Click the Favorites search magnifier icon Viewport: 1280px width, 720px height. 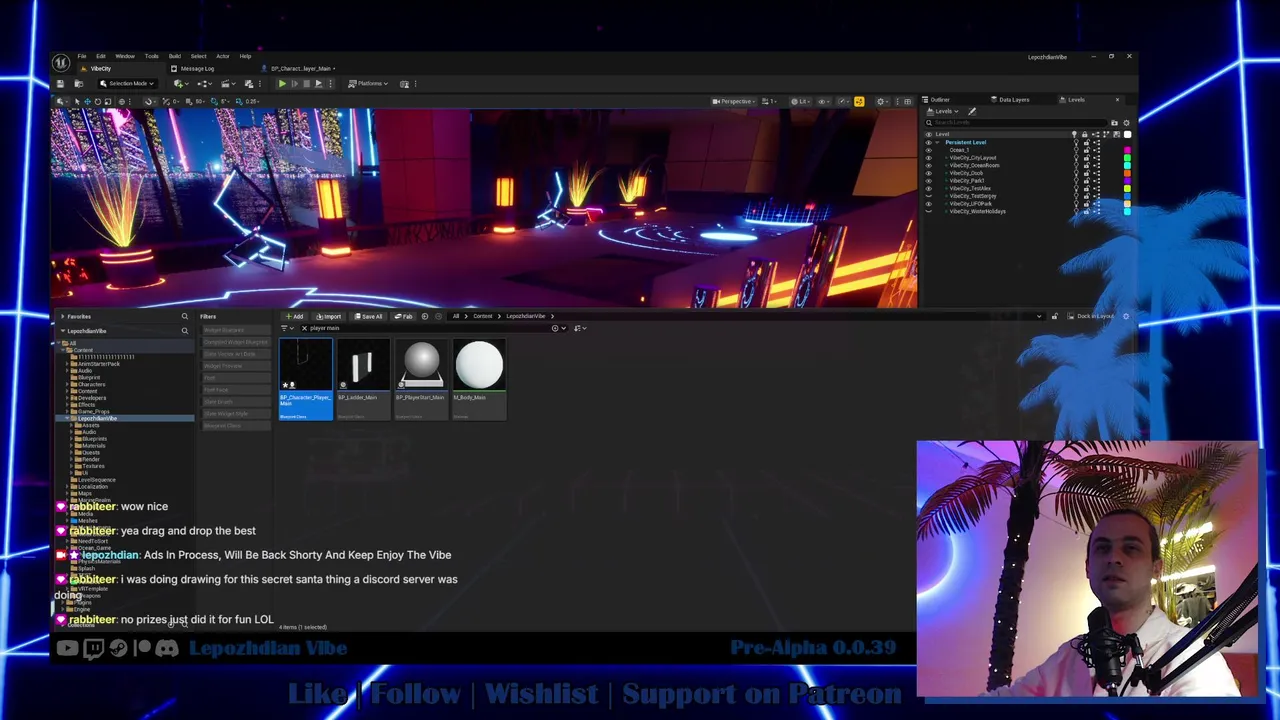(x=185, y=316)
